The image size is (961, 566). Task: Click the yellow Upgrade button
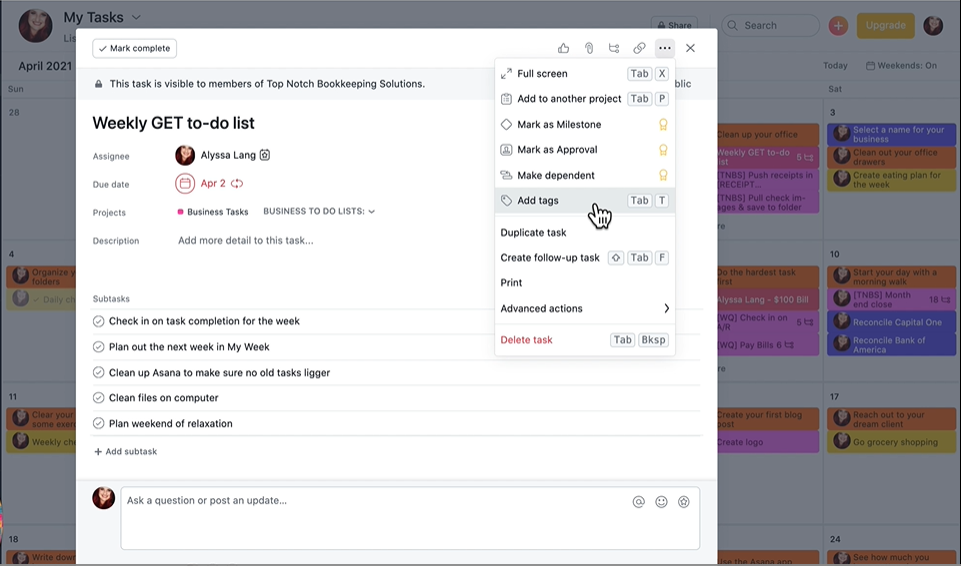tap(886, 25)
